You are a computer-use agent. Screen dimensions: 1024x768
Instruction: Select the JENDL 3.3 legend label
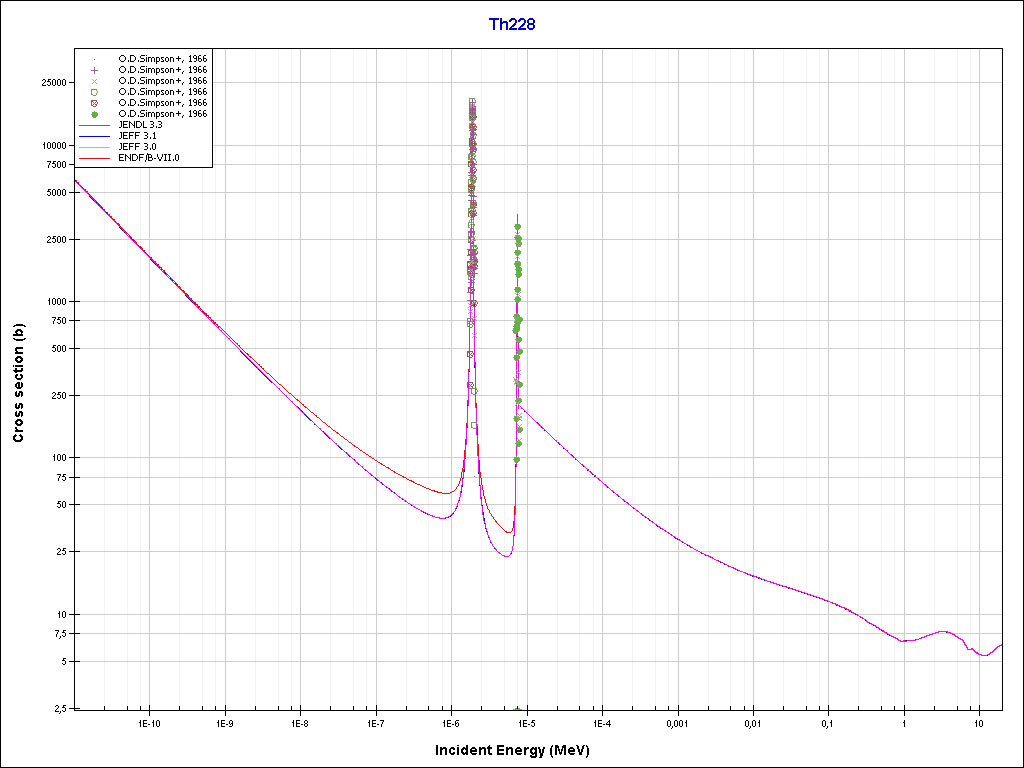140,125
